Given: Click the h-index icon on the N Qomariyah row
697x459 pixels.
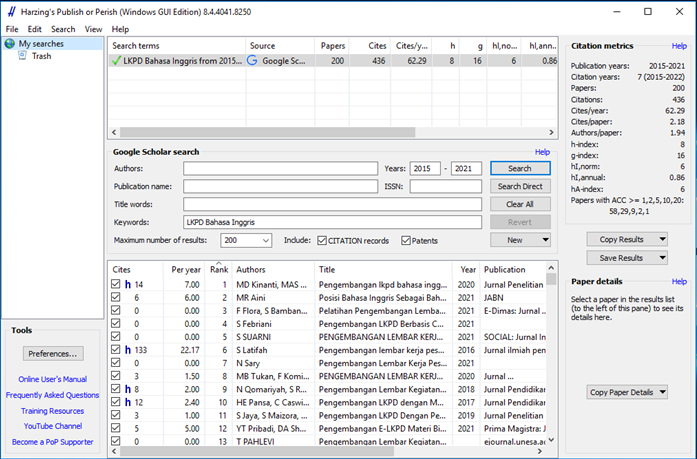Looking at the screenshot, I should 128,389.
